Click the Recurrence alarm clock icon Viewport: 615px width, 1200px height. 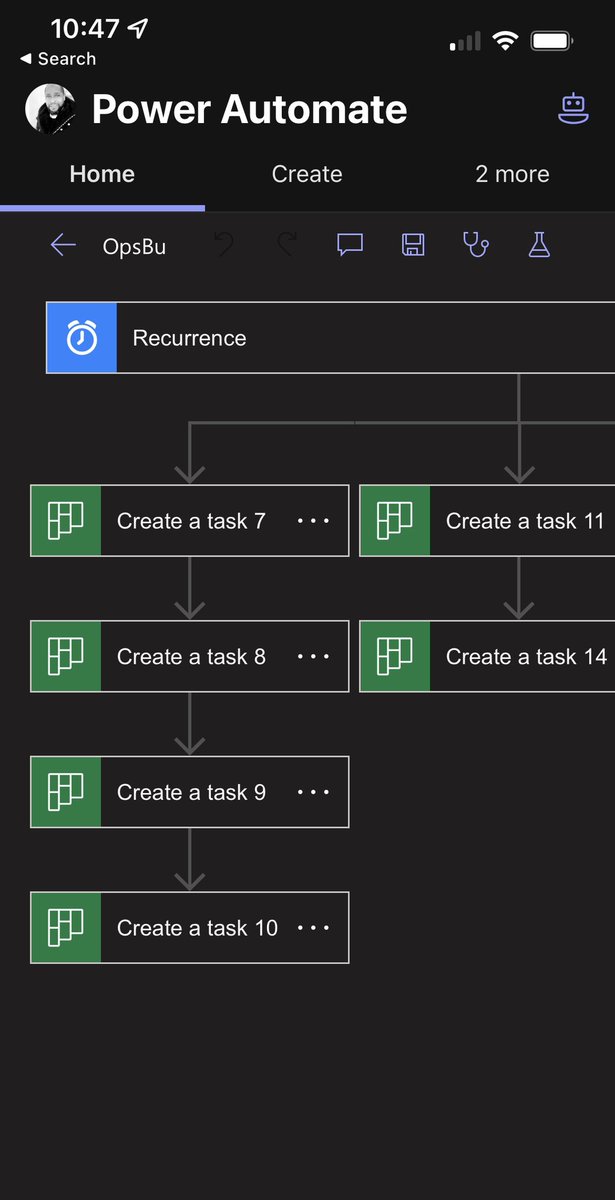[x=82, y=338]
